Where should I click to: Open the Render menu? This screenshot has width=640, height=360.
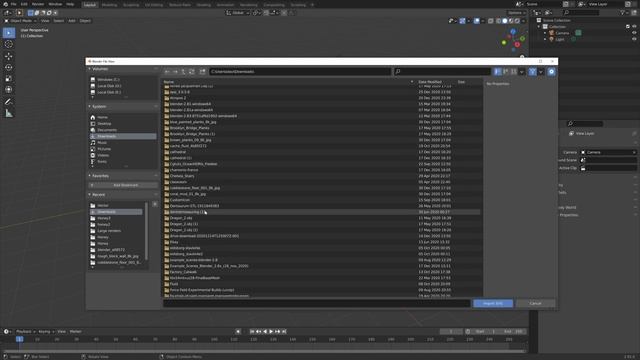click(38, 4)
